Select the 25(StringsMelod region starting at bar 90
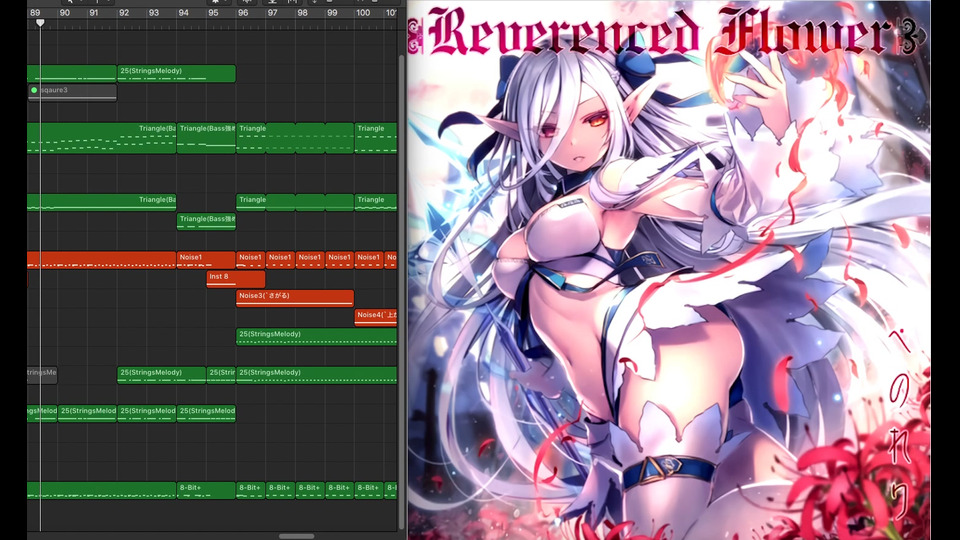 pyautogui.click(x=88, y=414)
